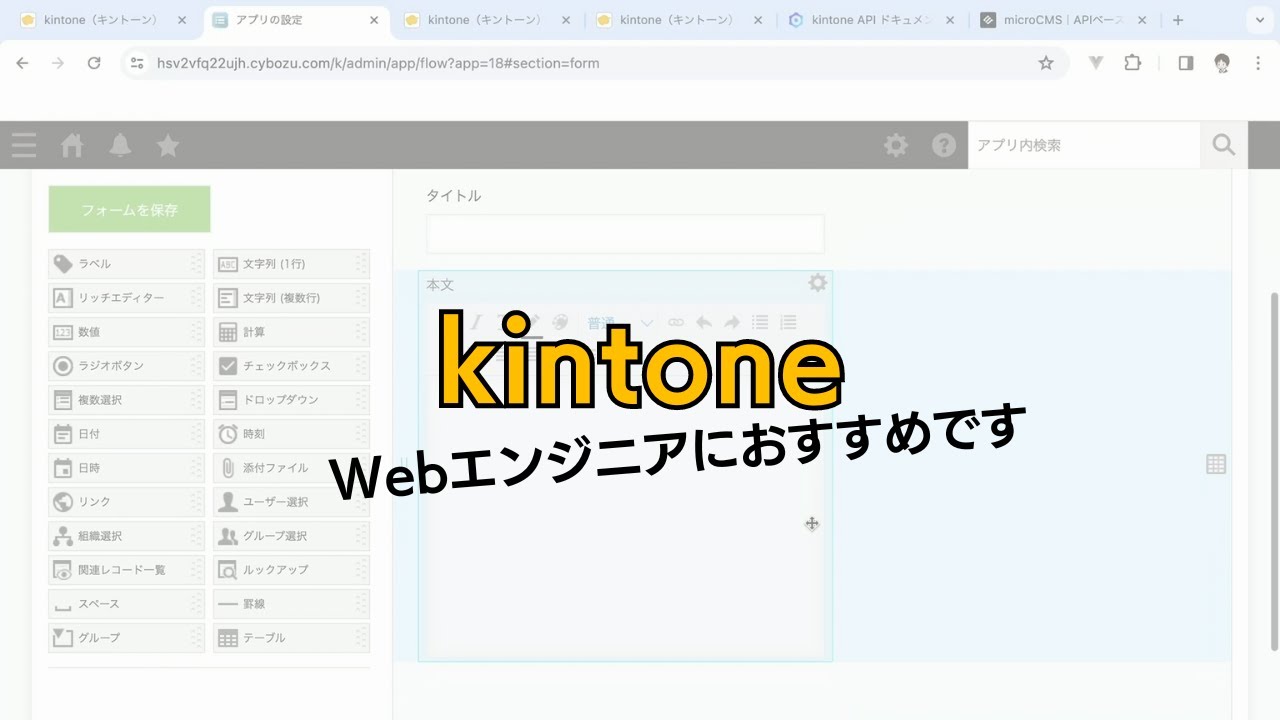Bookmark this page with star icon
This screenshot has height=720, width=1280.
point(1046,63)
